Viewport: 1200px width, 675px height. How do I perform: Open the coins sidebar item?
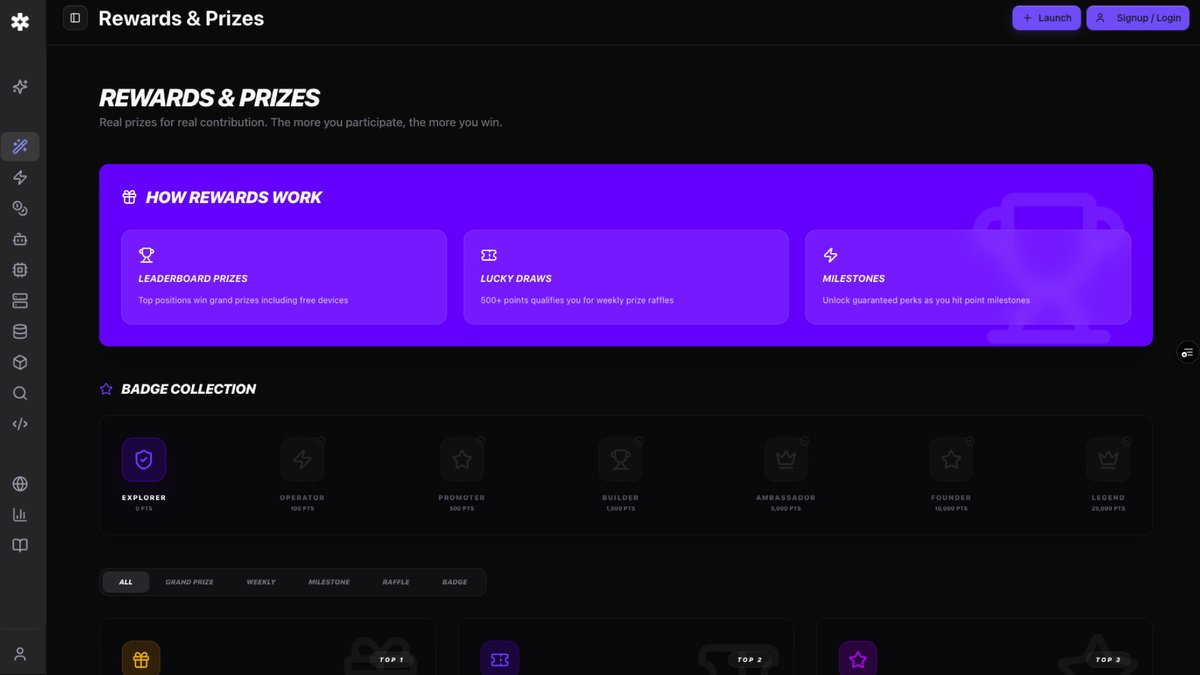[x=20, y=208]
